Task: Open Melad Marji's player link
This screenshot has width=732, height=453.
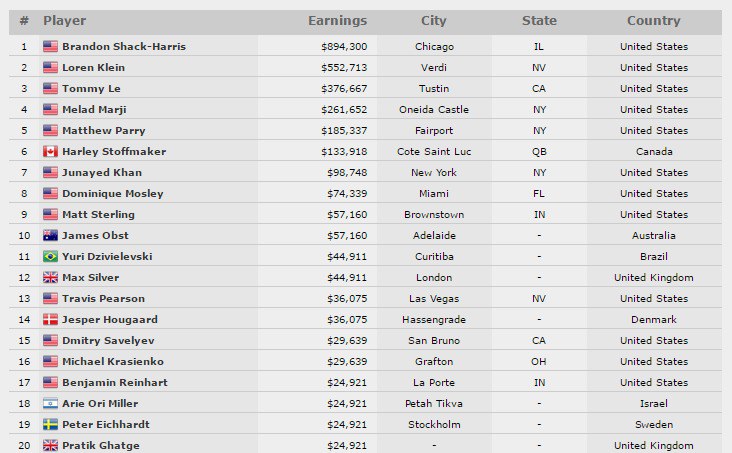Action: click(x=94, y=110)
